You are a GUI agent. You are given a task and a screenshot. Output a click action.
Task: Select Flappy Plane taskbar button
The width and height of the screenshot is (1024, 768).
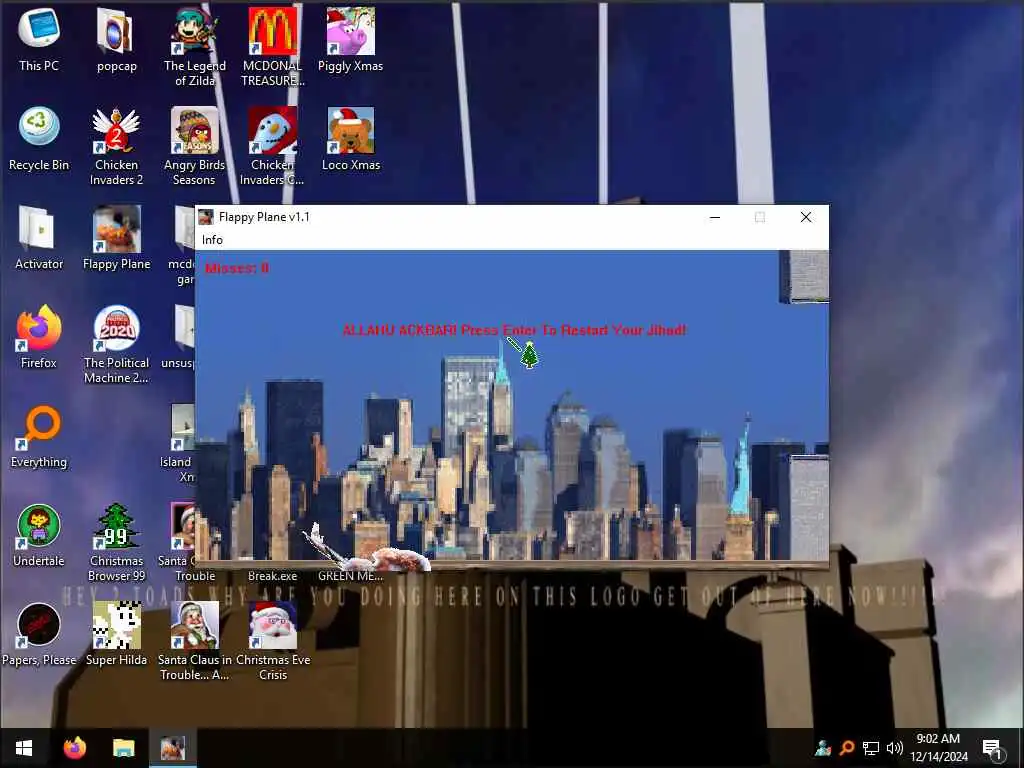click(x=173, y=748)
